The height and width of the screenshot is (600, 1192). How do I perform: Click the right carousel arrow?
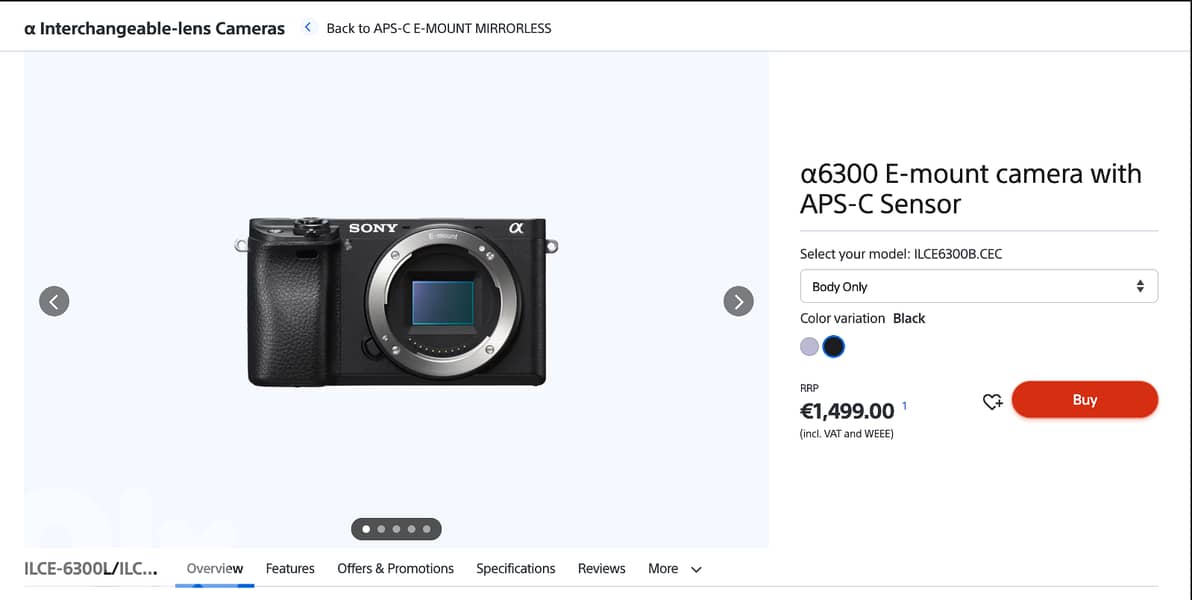(x=738, y=301)
